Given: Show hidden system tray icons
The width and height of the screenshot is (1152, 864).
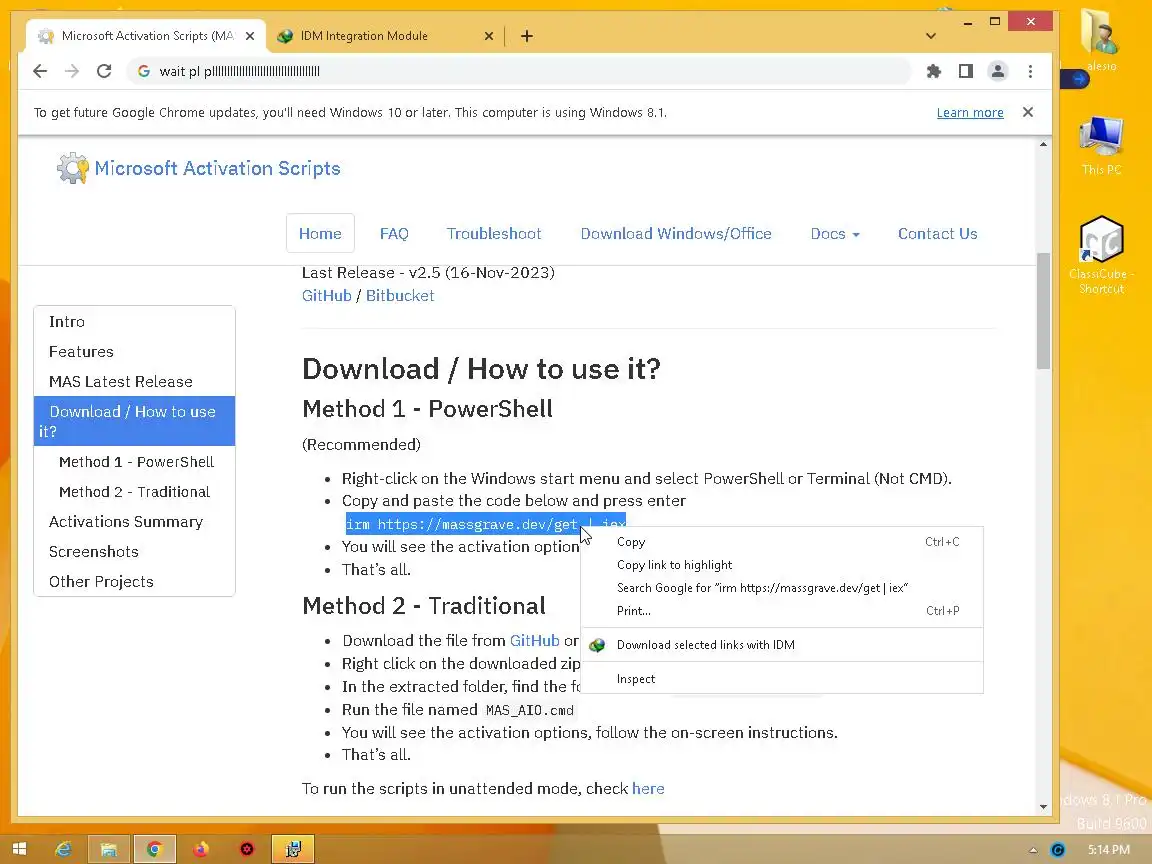Looking at the screenshot, I should point(1033,850).
